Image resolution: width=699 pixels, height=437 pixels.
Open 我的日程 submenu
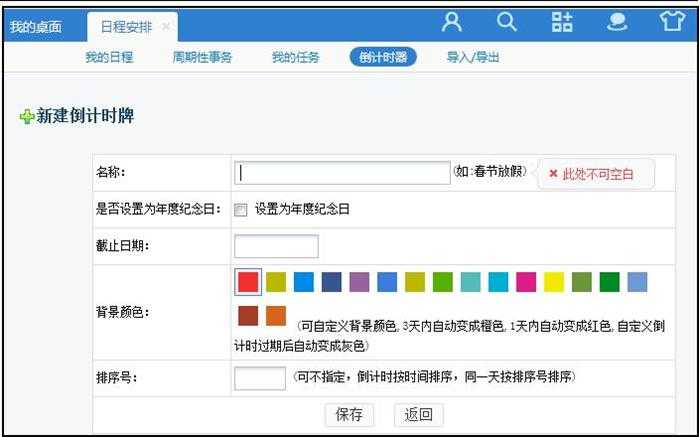(109, 57)
